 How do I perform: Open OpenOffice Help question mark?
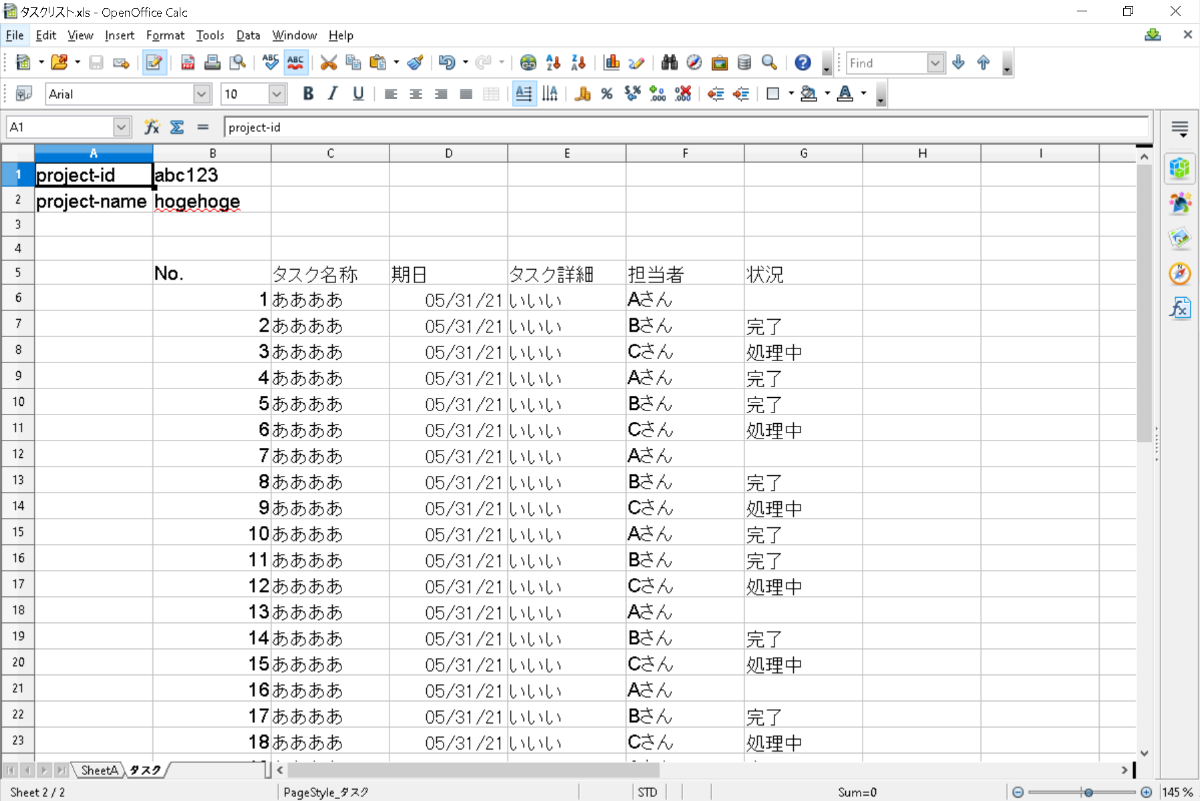point(802,62)
